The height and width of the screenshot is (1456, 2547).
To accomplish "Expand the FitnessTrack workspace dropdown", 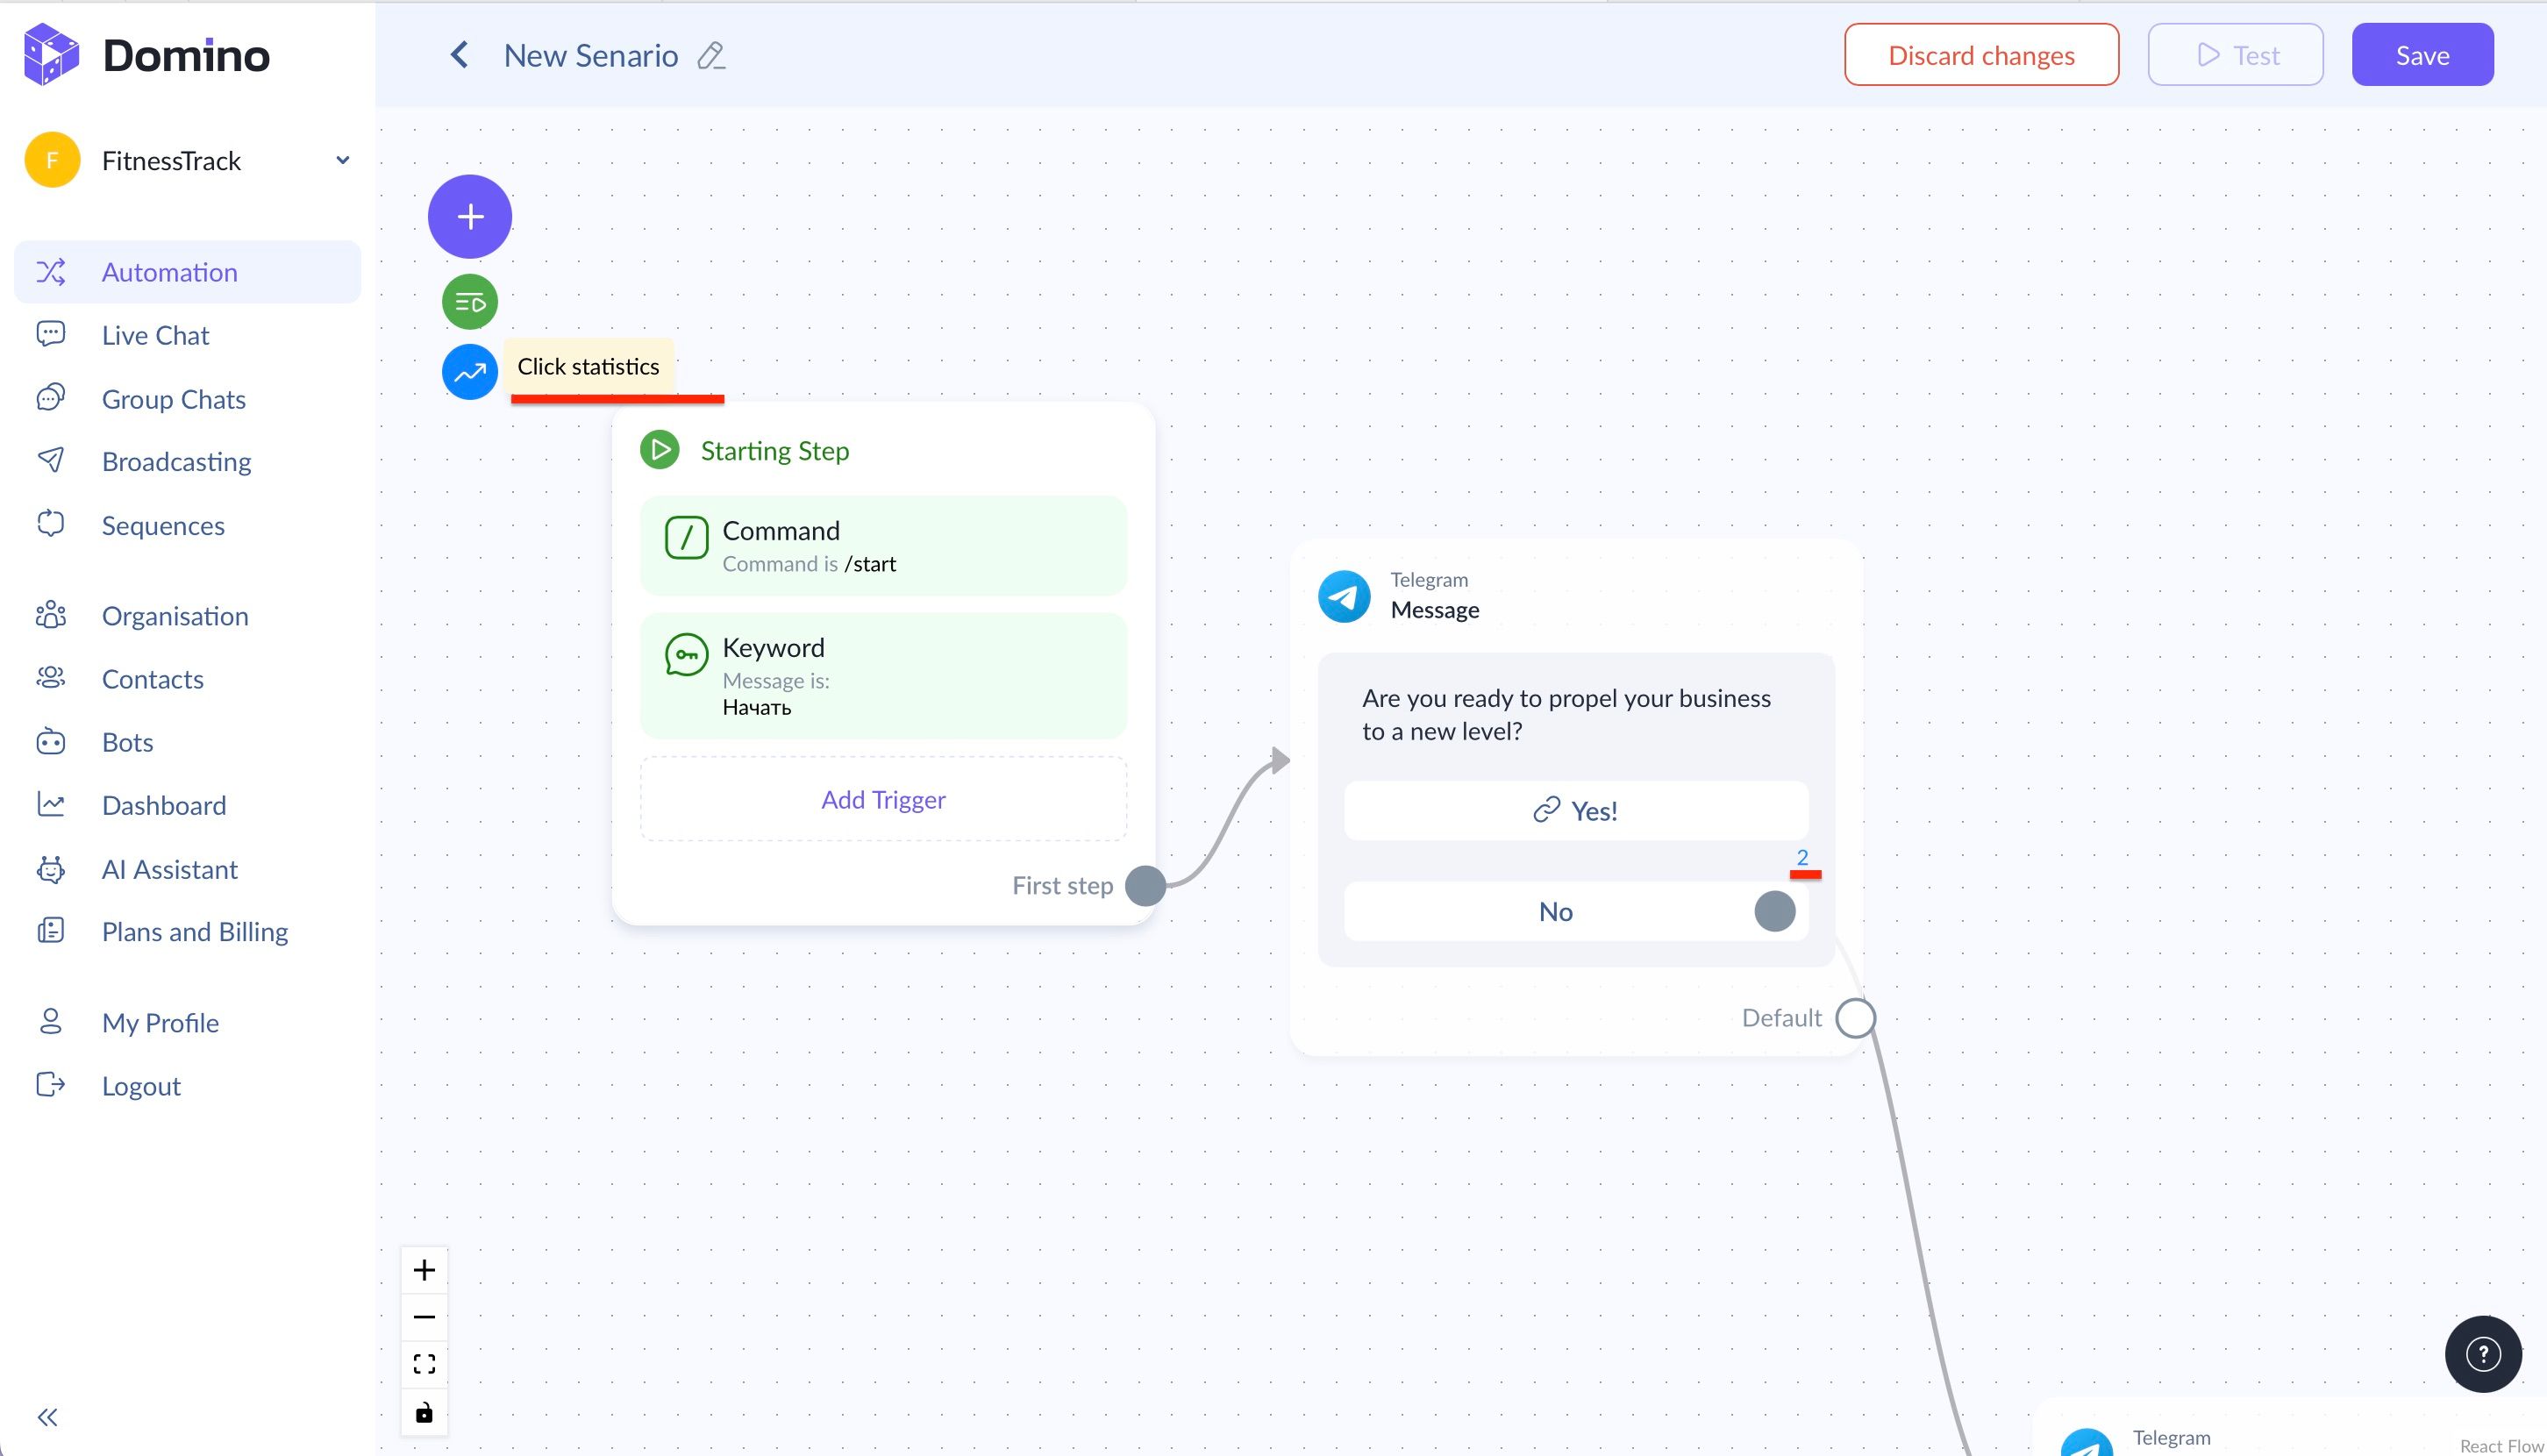I will [342, 160].
